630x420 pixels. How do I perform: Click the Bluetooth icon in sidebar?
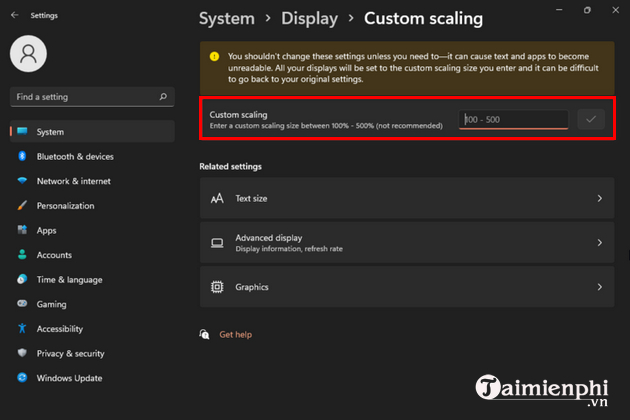pyautogui.click(x=22, y=156)
